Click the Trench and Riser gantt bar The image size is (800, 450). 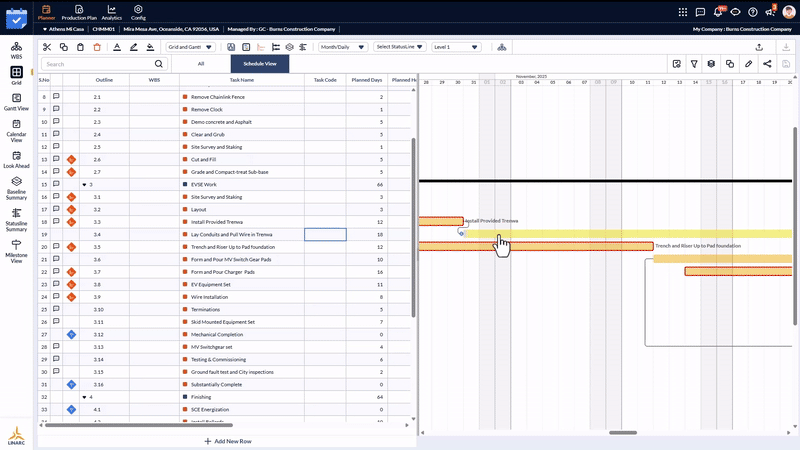[536, 246]
